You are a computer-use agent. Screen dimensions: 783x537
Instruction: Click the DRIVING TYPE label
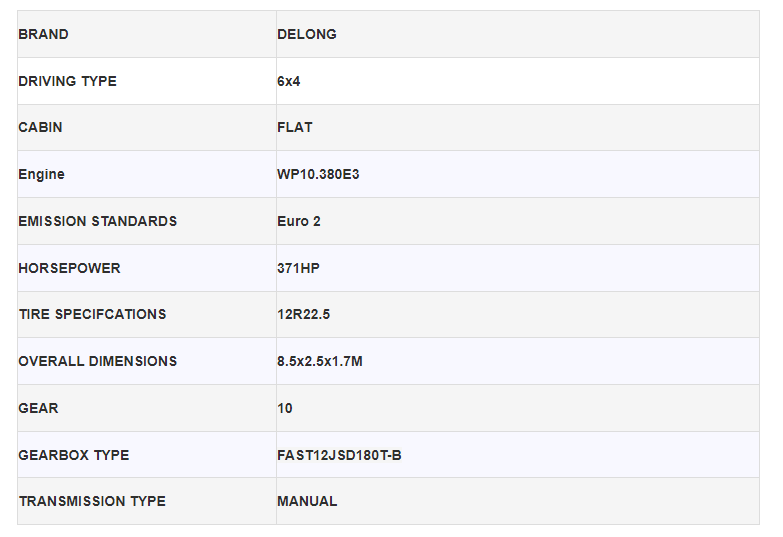67,81
